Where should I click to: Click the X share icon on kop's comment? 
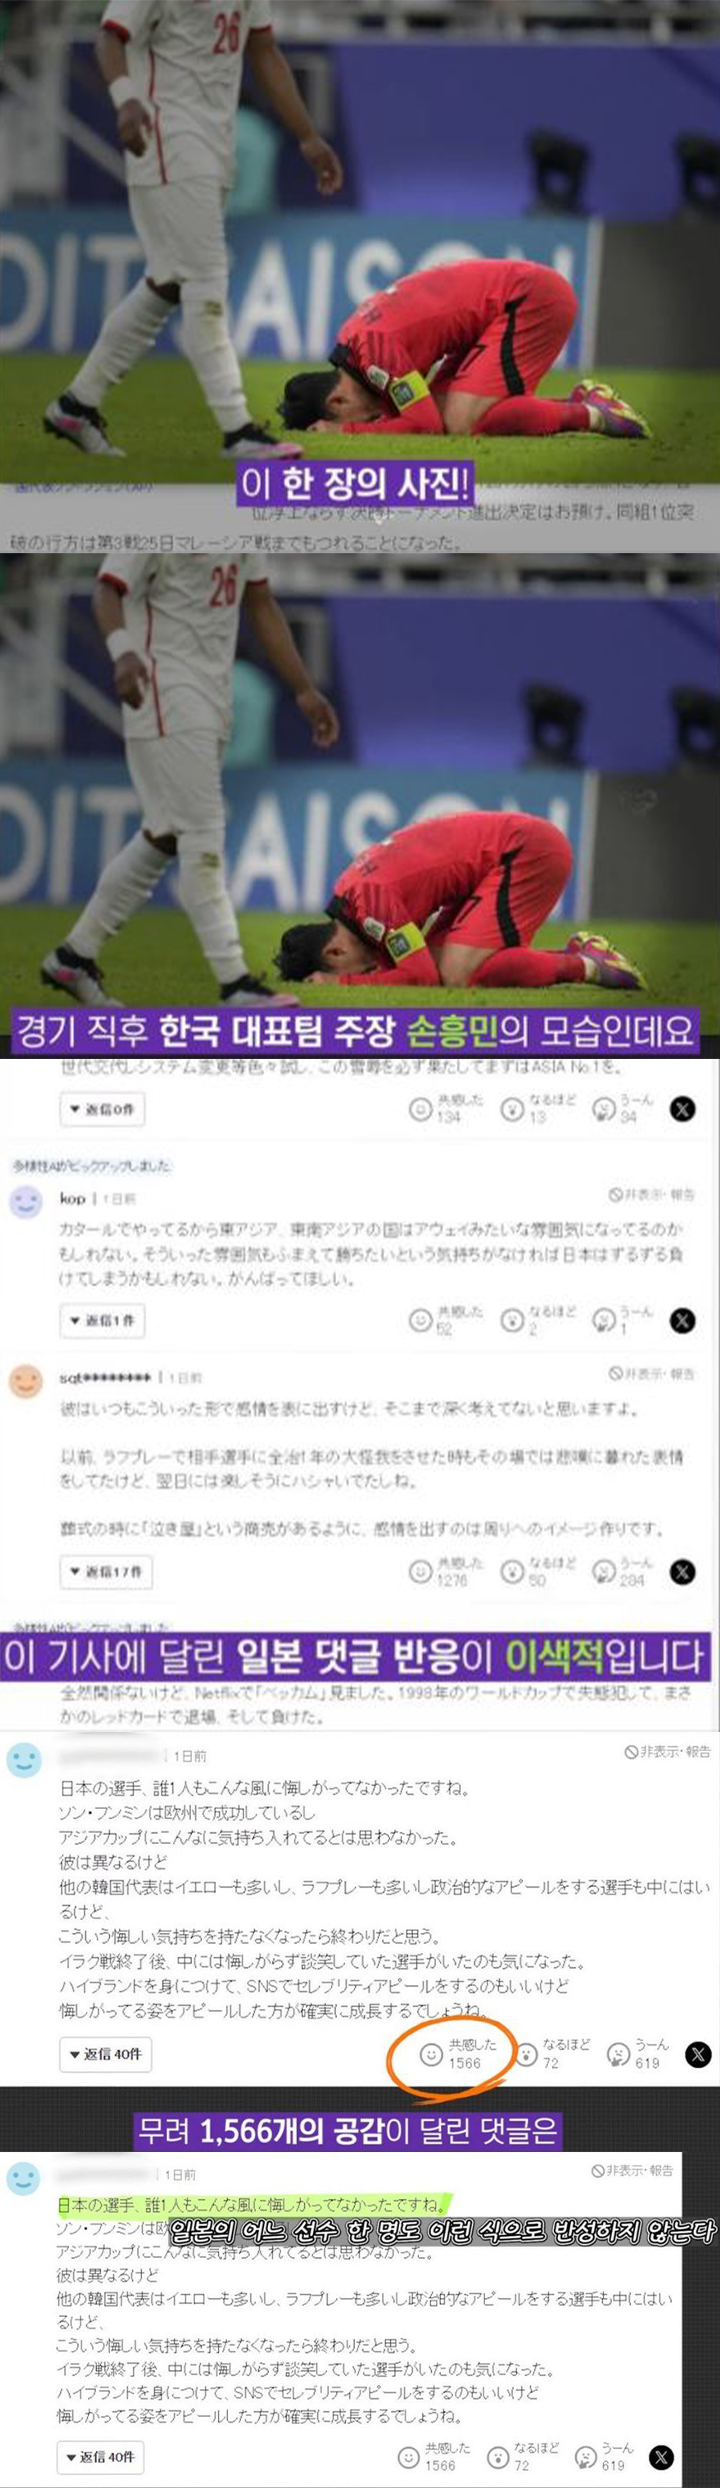[x=682, y=1320]
